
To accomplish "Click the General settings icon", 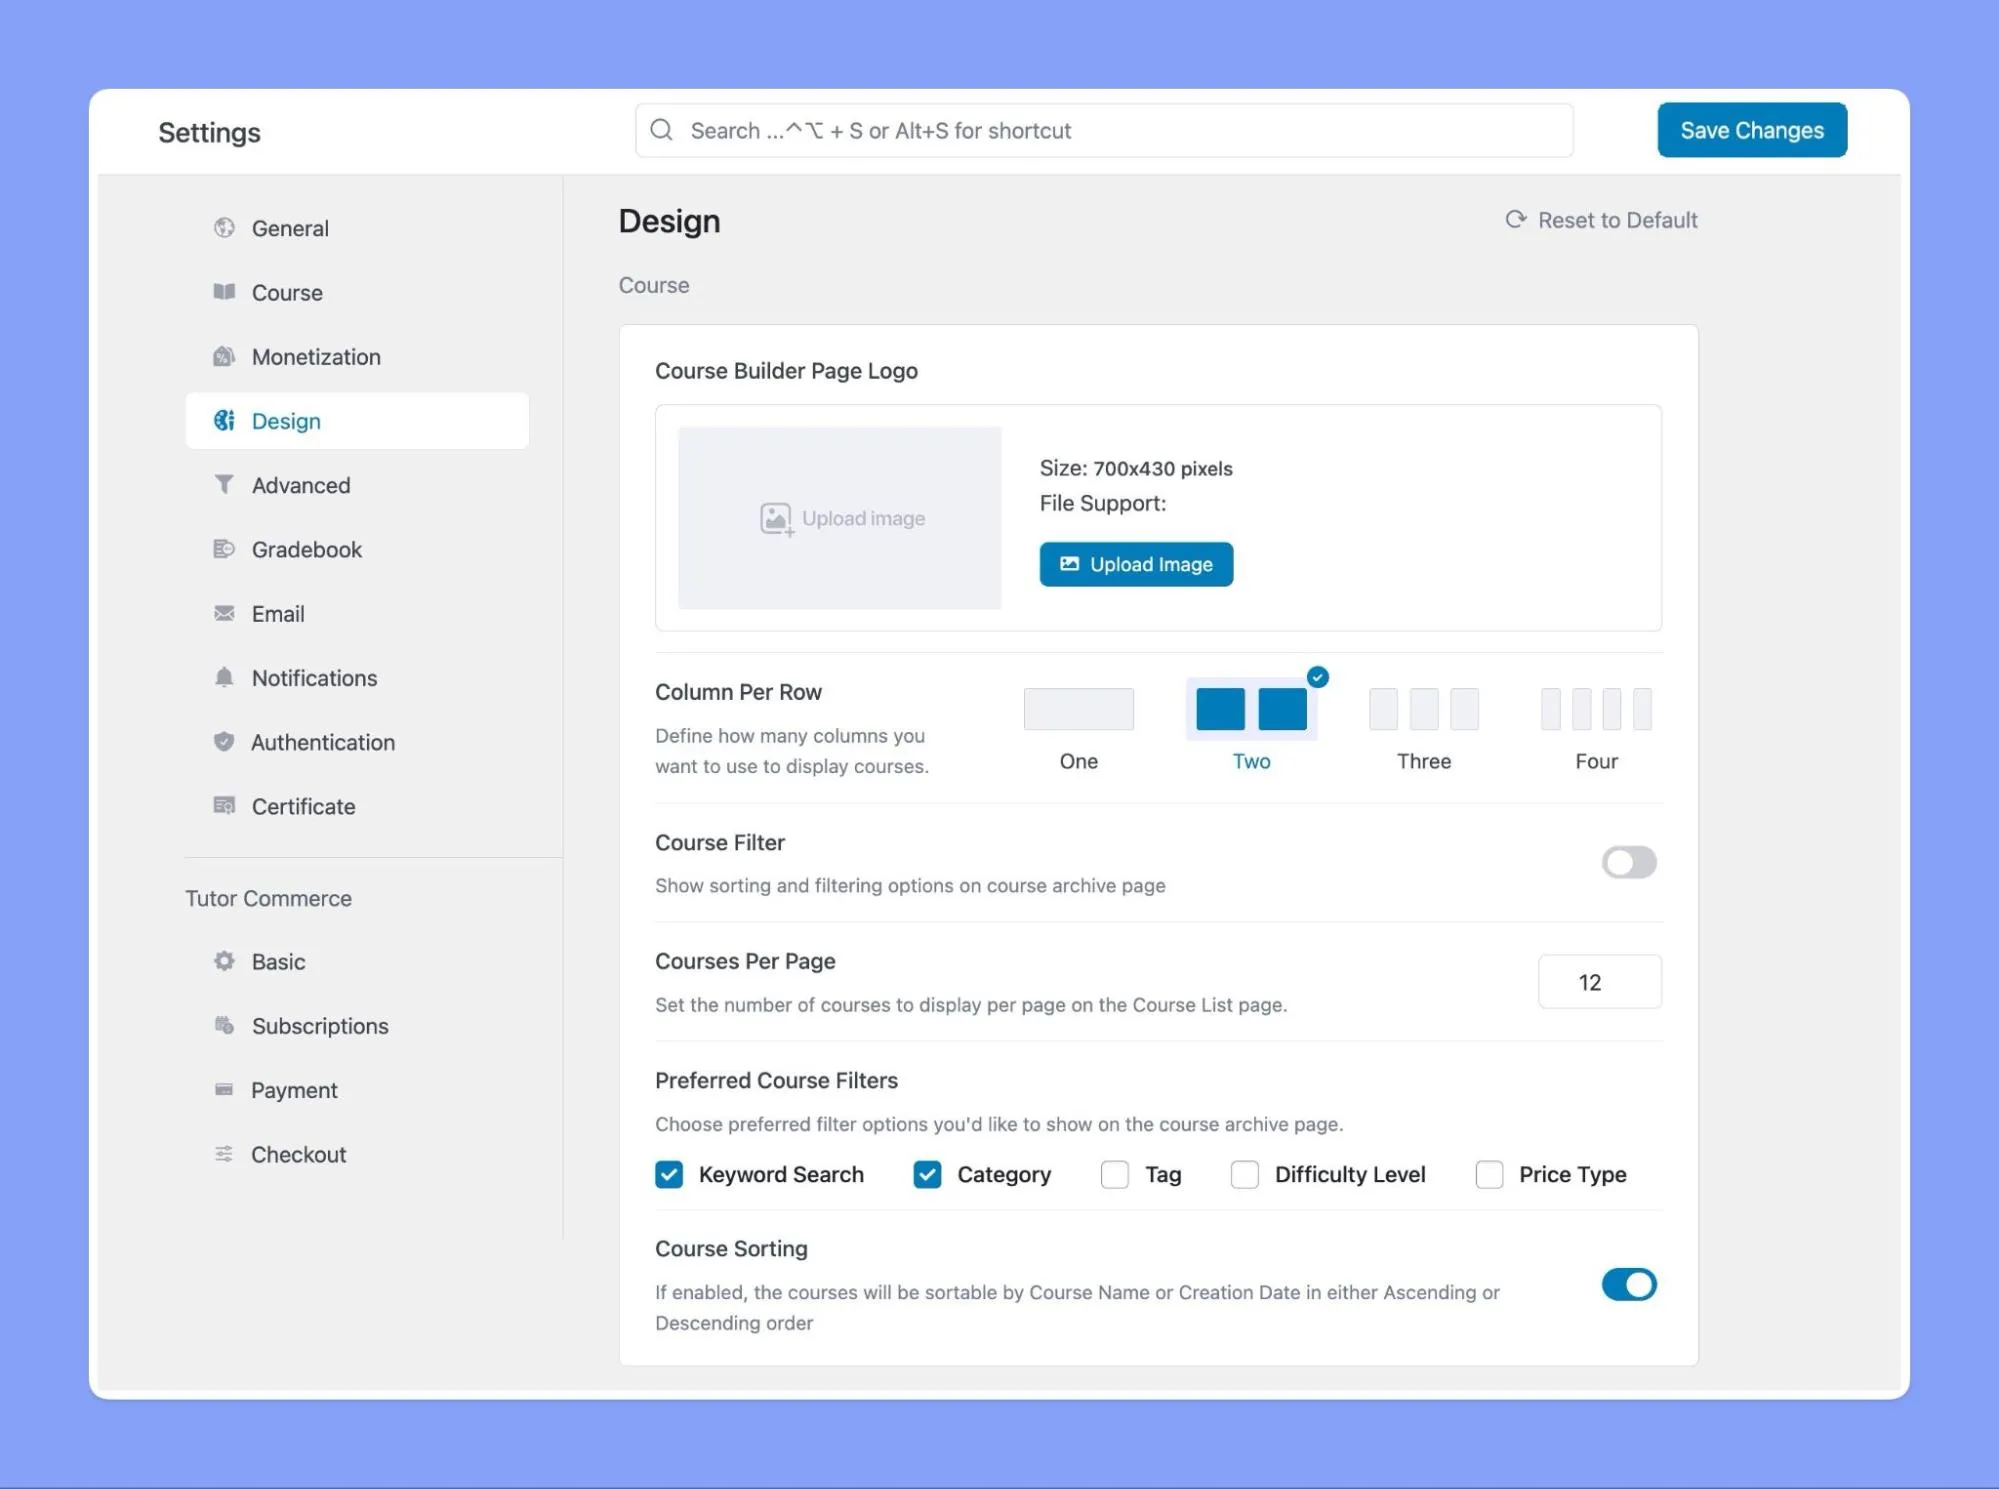I will pyautogui.click(x=224, y=227).
